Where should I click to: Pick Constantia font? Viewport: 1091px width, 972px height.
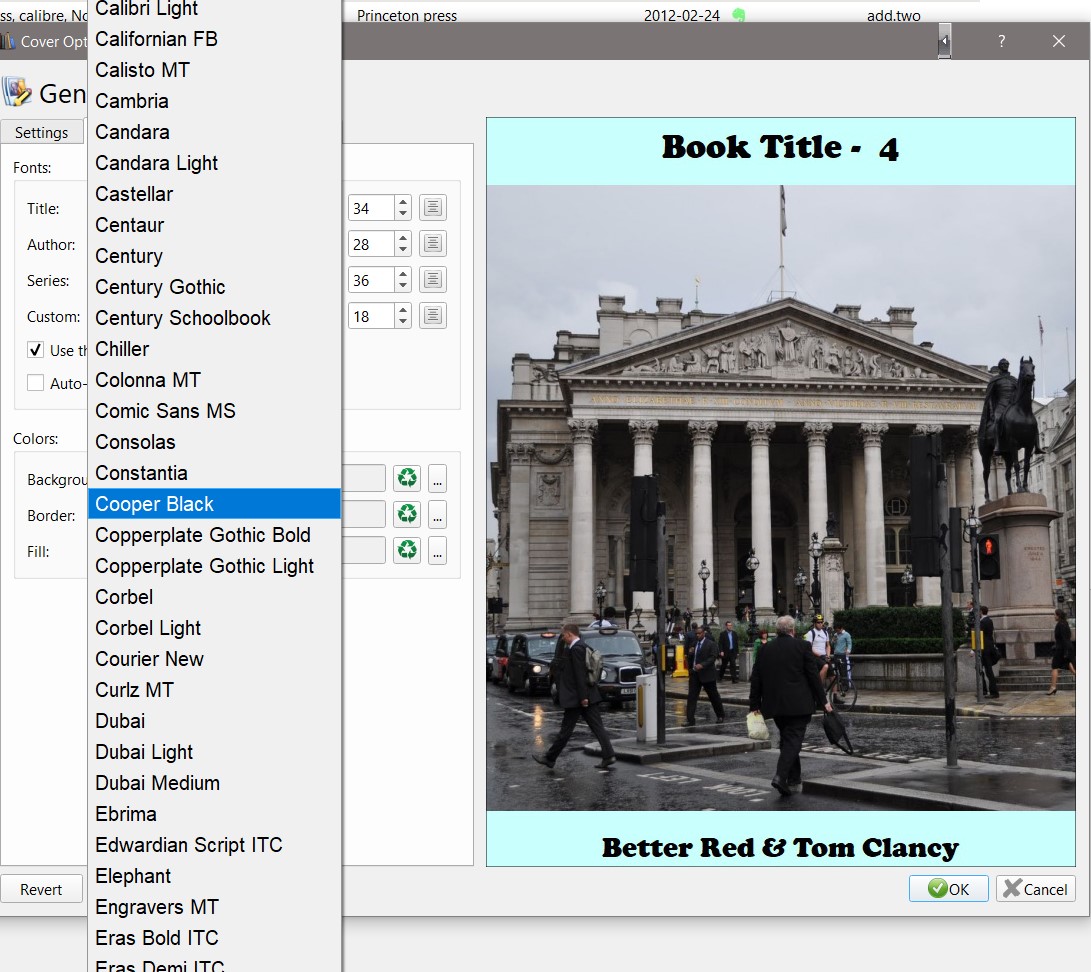click(214, 472)
